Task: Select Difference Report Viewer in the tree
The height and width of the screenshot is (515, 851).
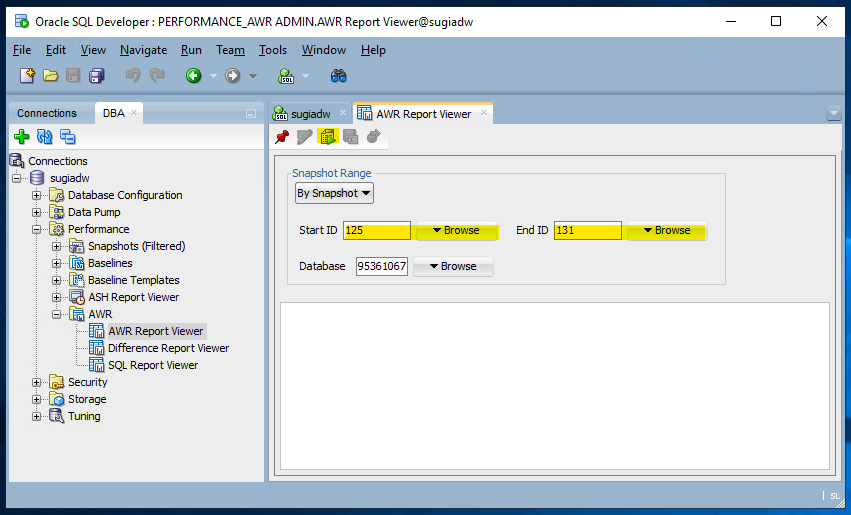Action: [x=168, y=348]
